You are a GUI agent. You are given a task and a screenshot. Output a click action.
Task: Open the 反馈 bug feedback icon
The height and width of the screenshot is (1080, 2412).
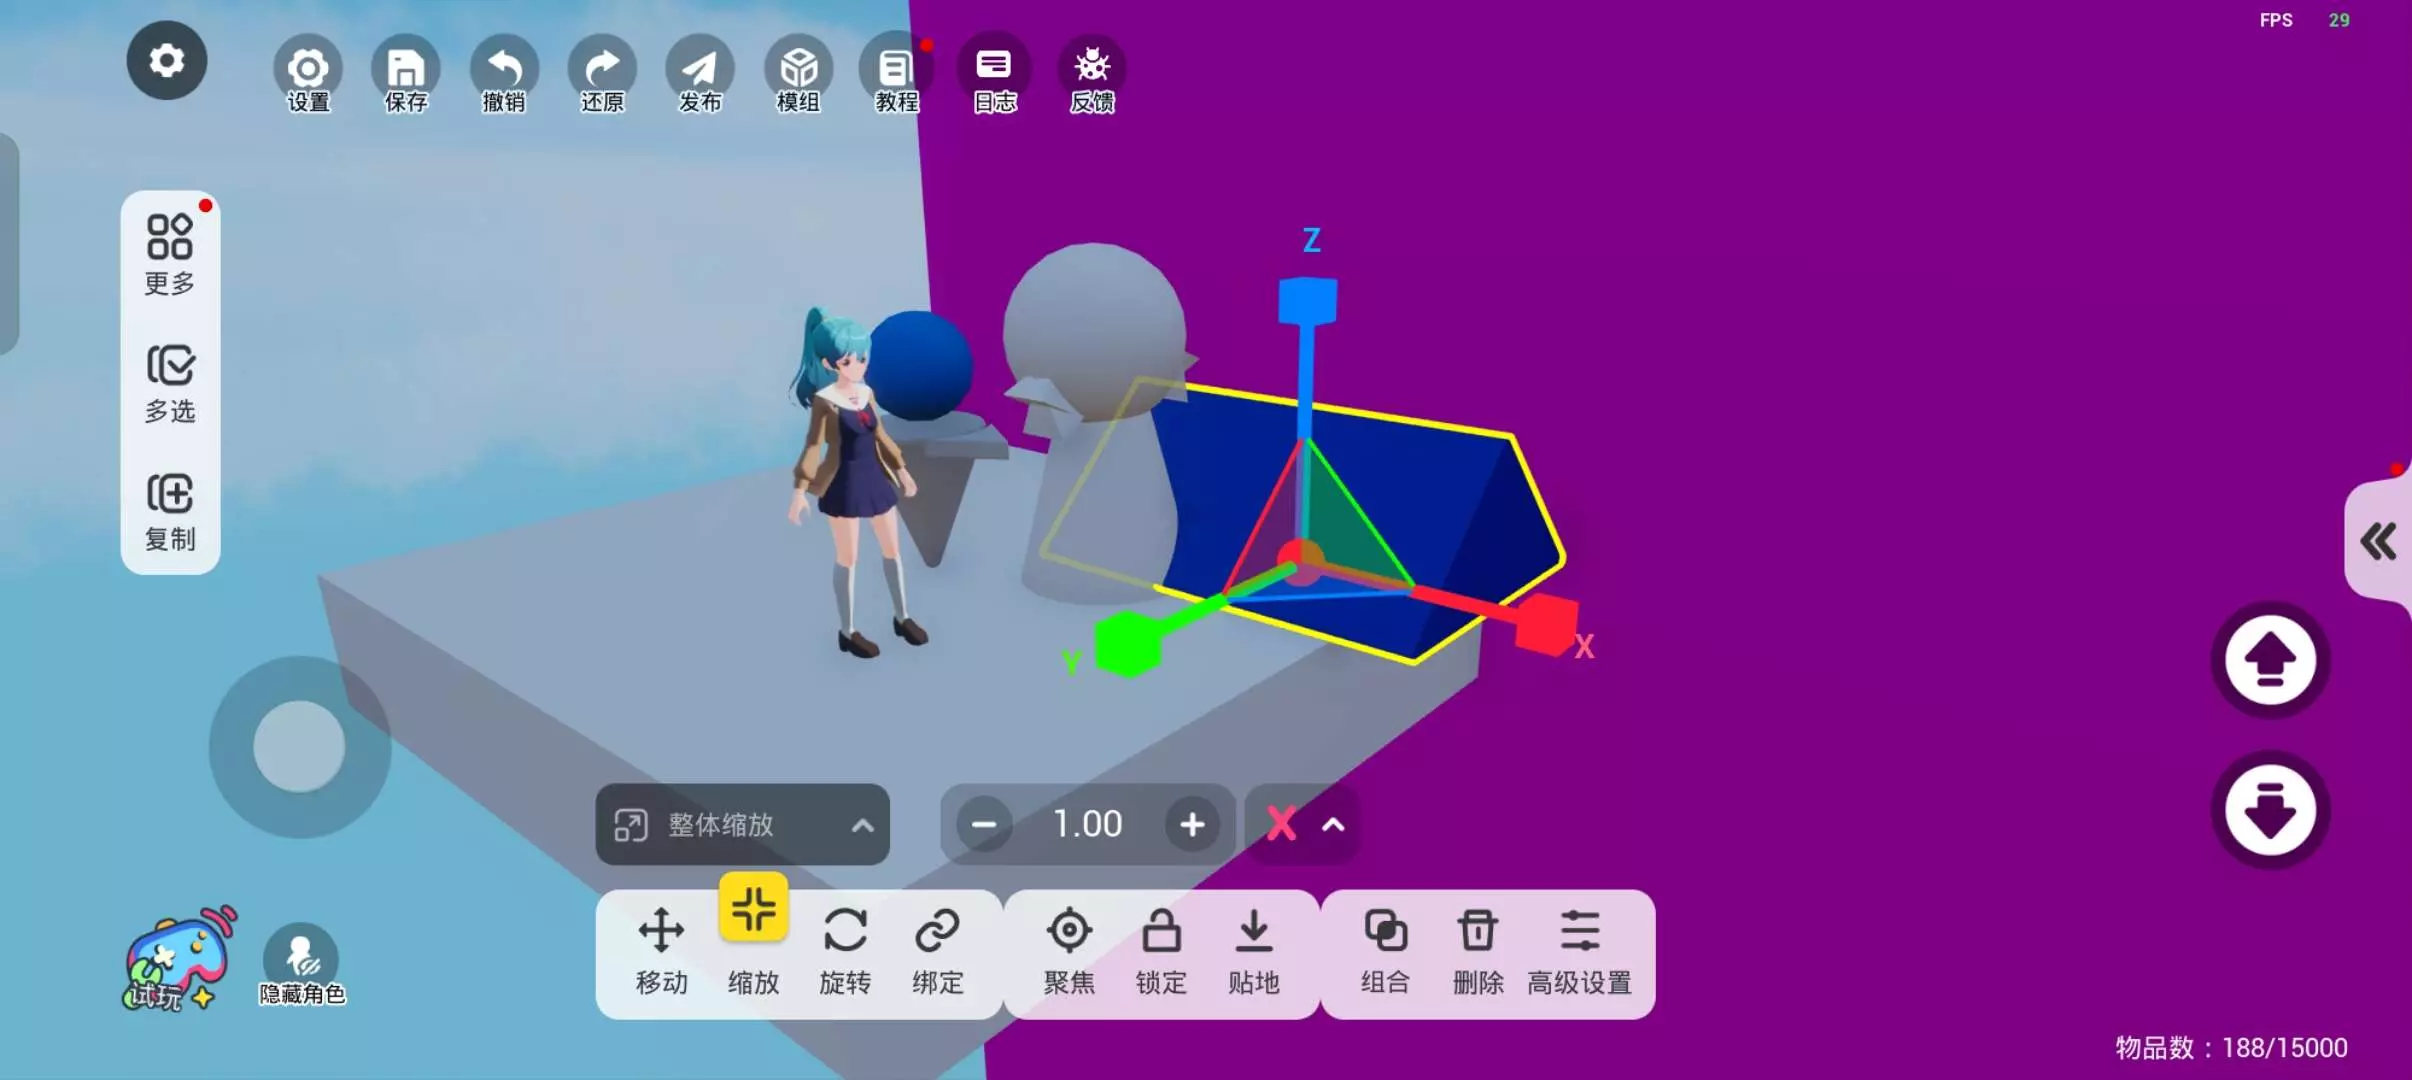pyautogui.click(x=1092, y=72)
